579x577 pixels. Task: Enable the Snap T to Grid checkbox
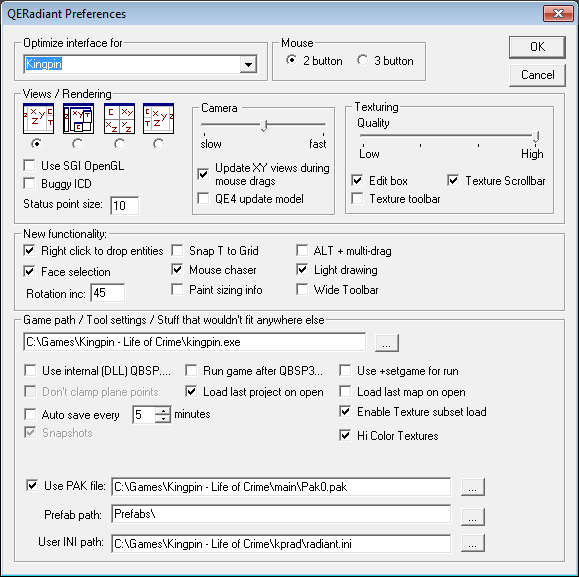click(177, 251)
